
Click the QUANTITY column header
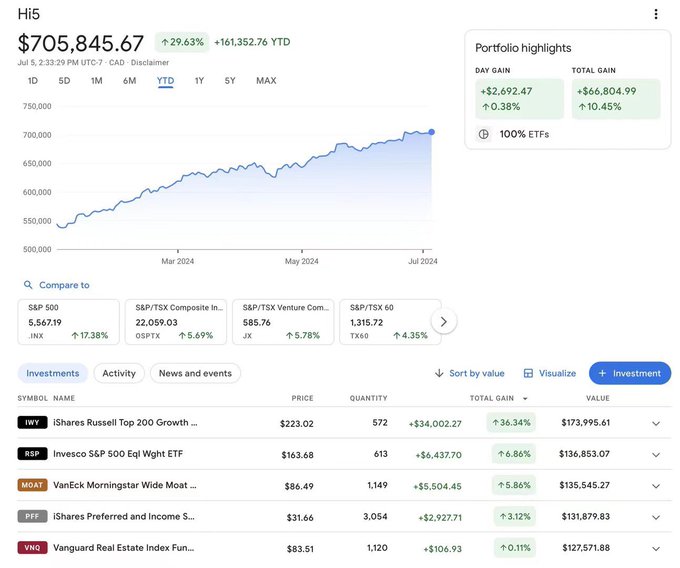pyautogui.click(x=369, y=398)
